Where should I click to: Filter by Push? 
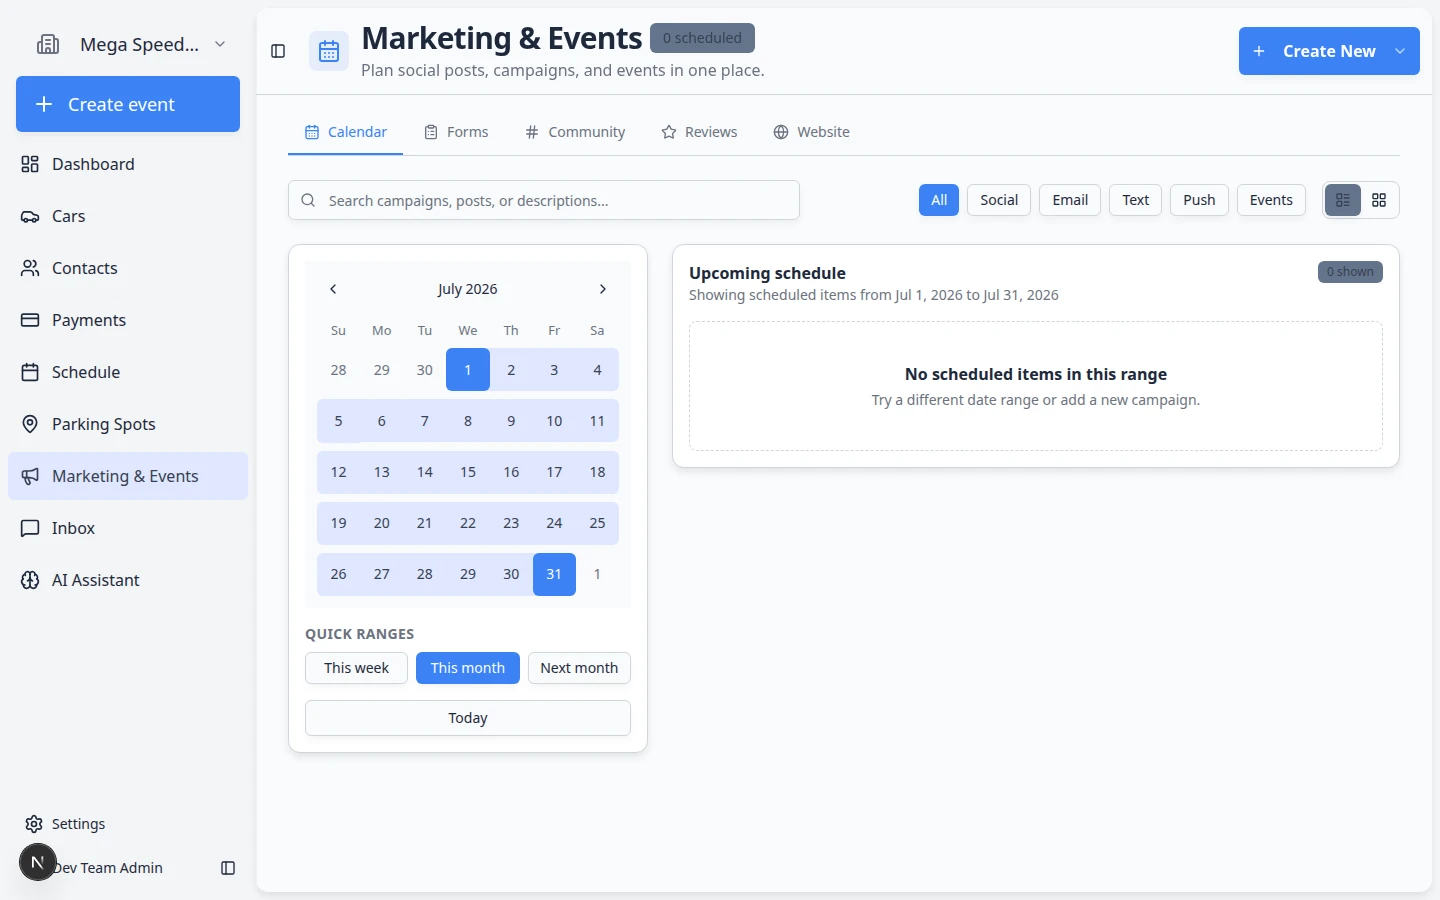[1199, 200]
